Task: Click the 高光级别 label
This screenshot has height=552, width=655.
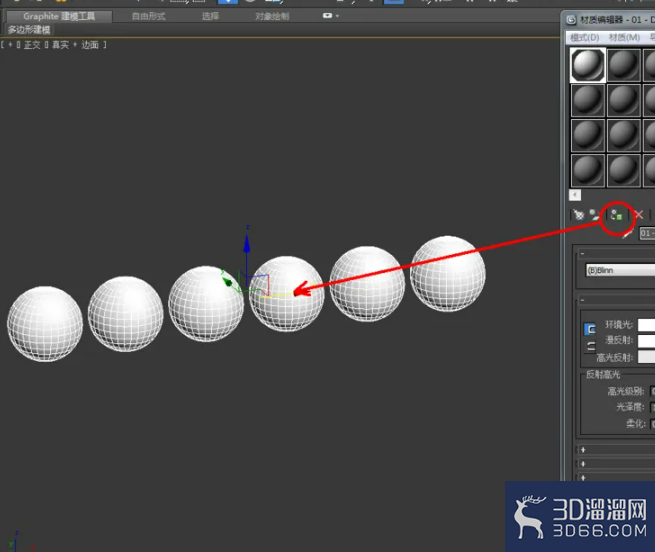Action: coord(626,391)
